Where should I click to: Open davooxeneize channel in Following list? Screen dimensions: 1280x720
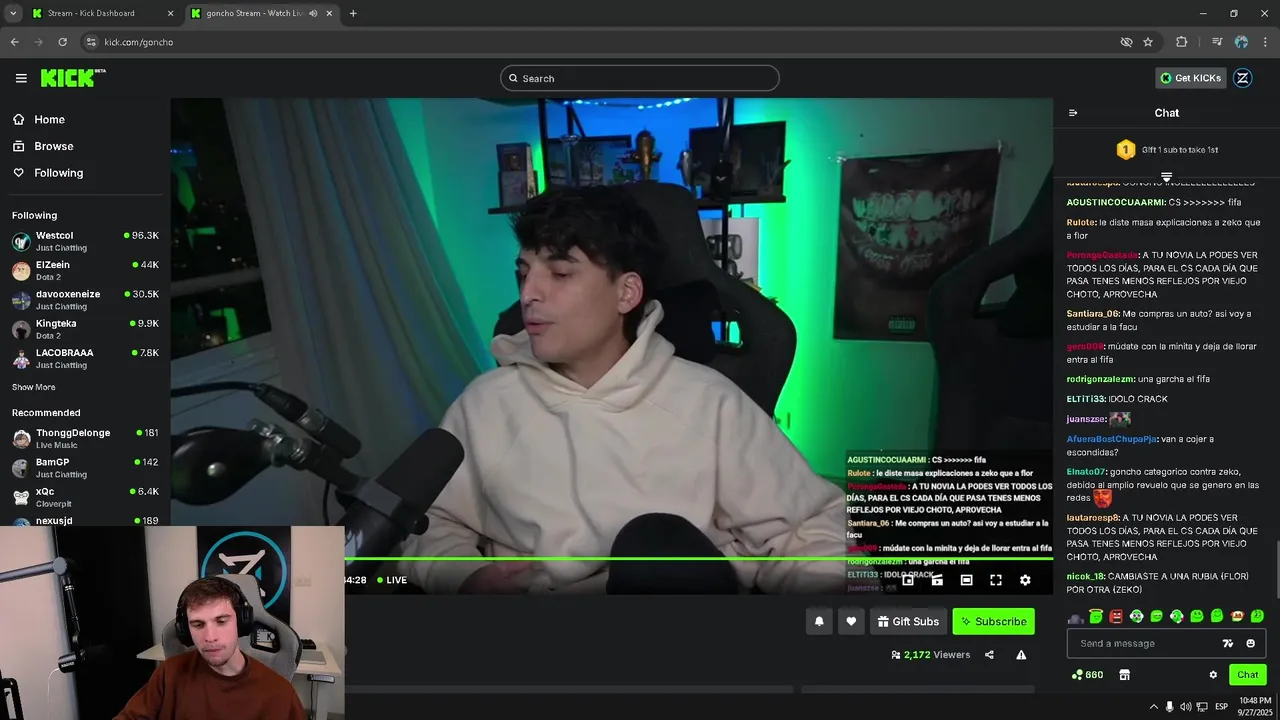click(x=85, y=300)
